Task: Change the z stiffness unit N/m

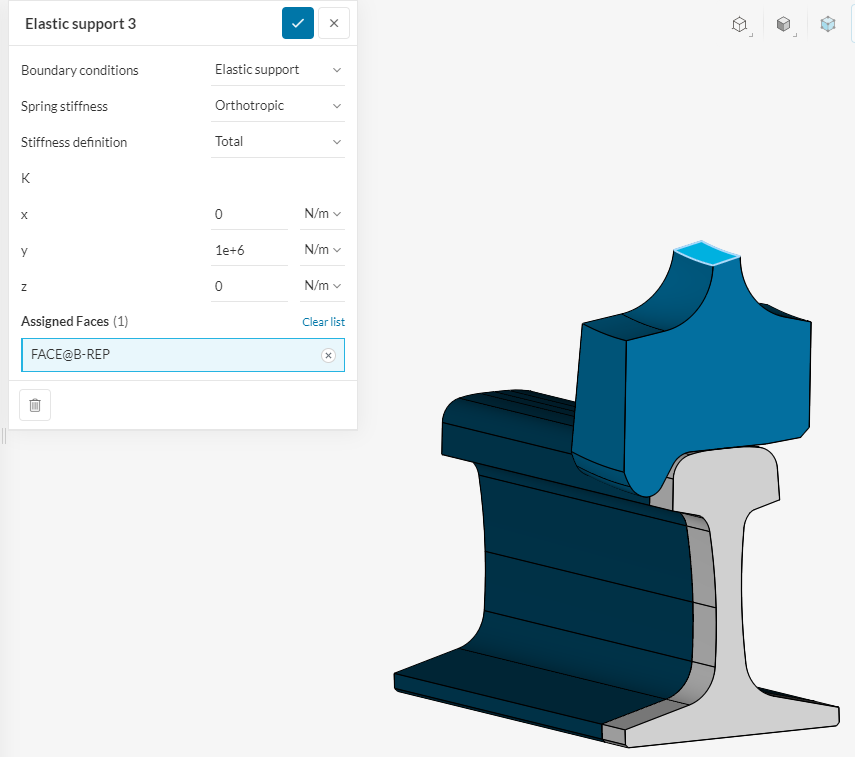Action: pos(322,286)
